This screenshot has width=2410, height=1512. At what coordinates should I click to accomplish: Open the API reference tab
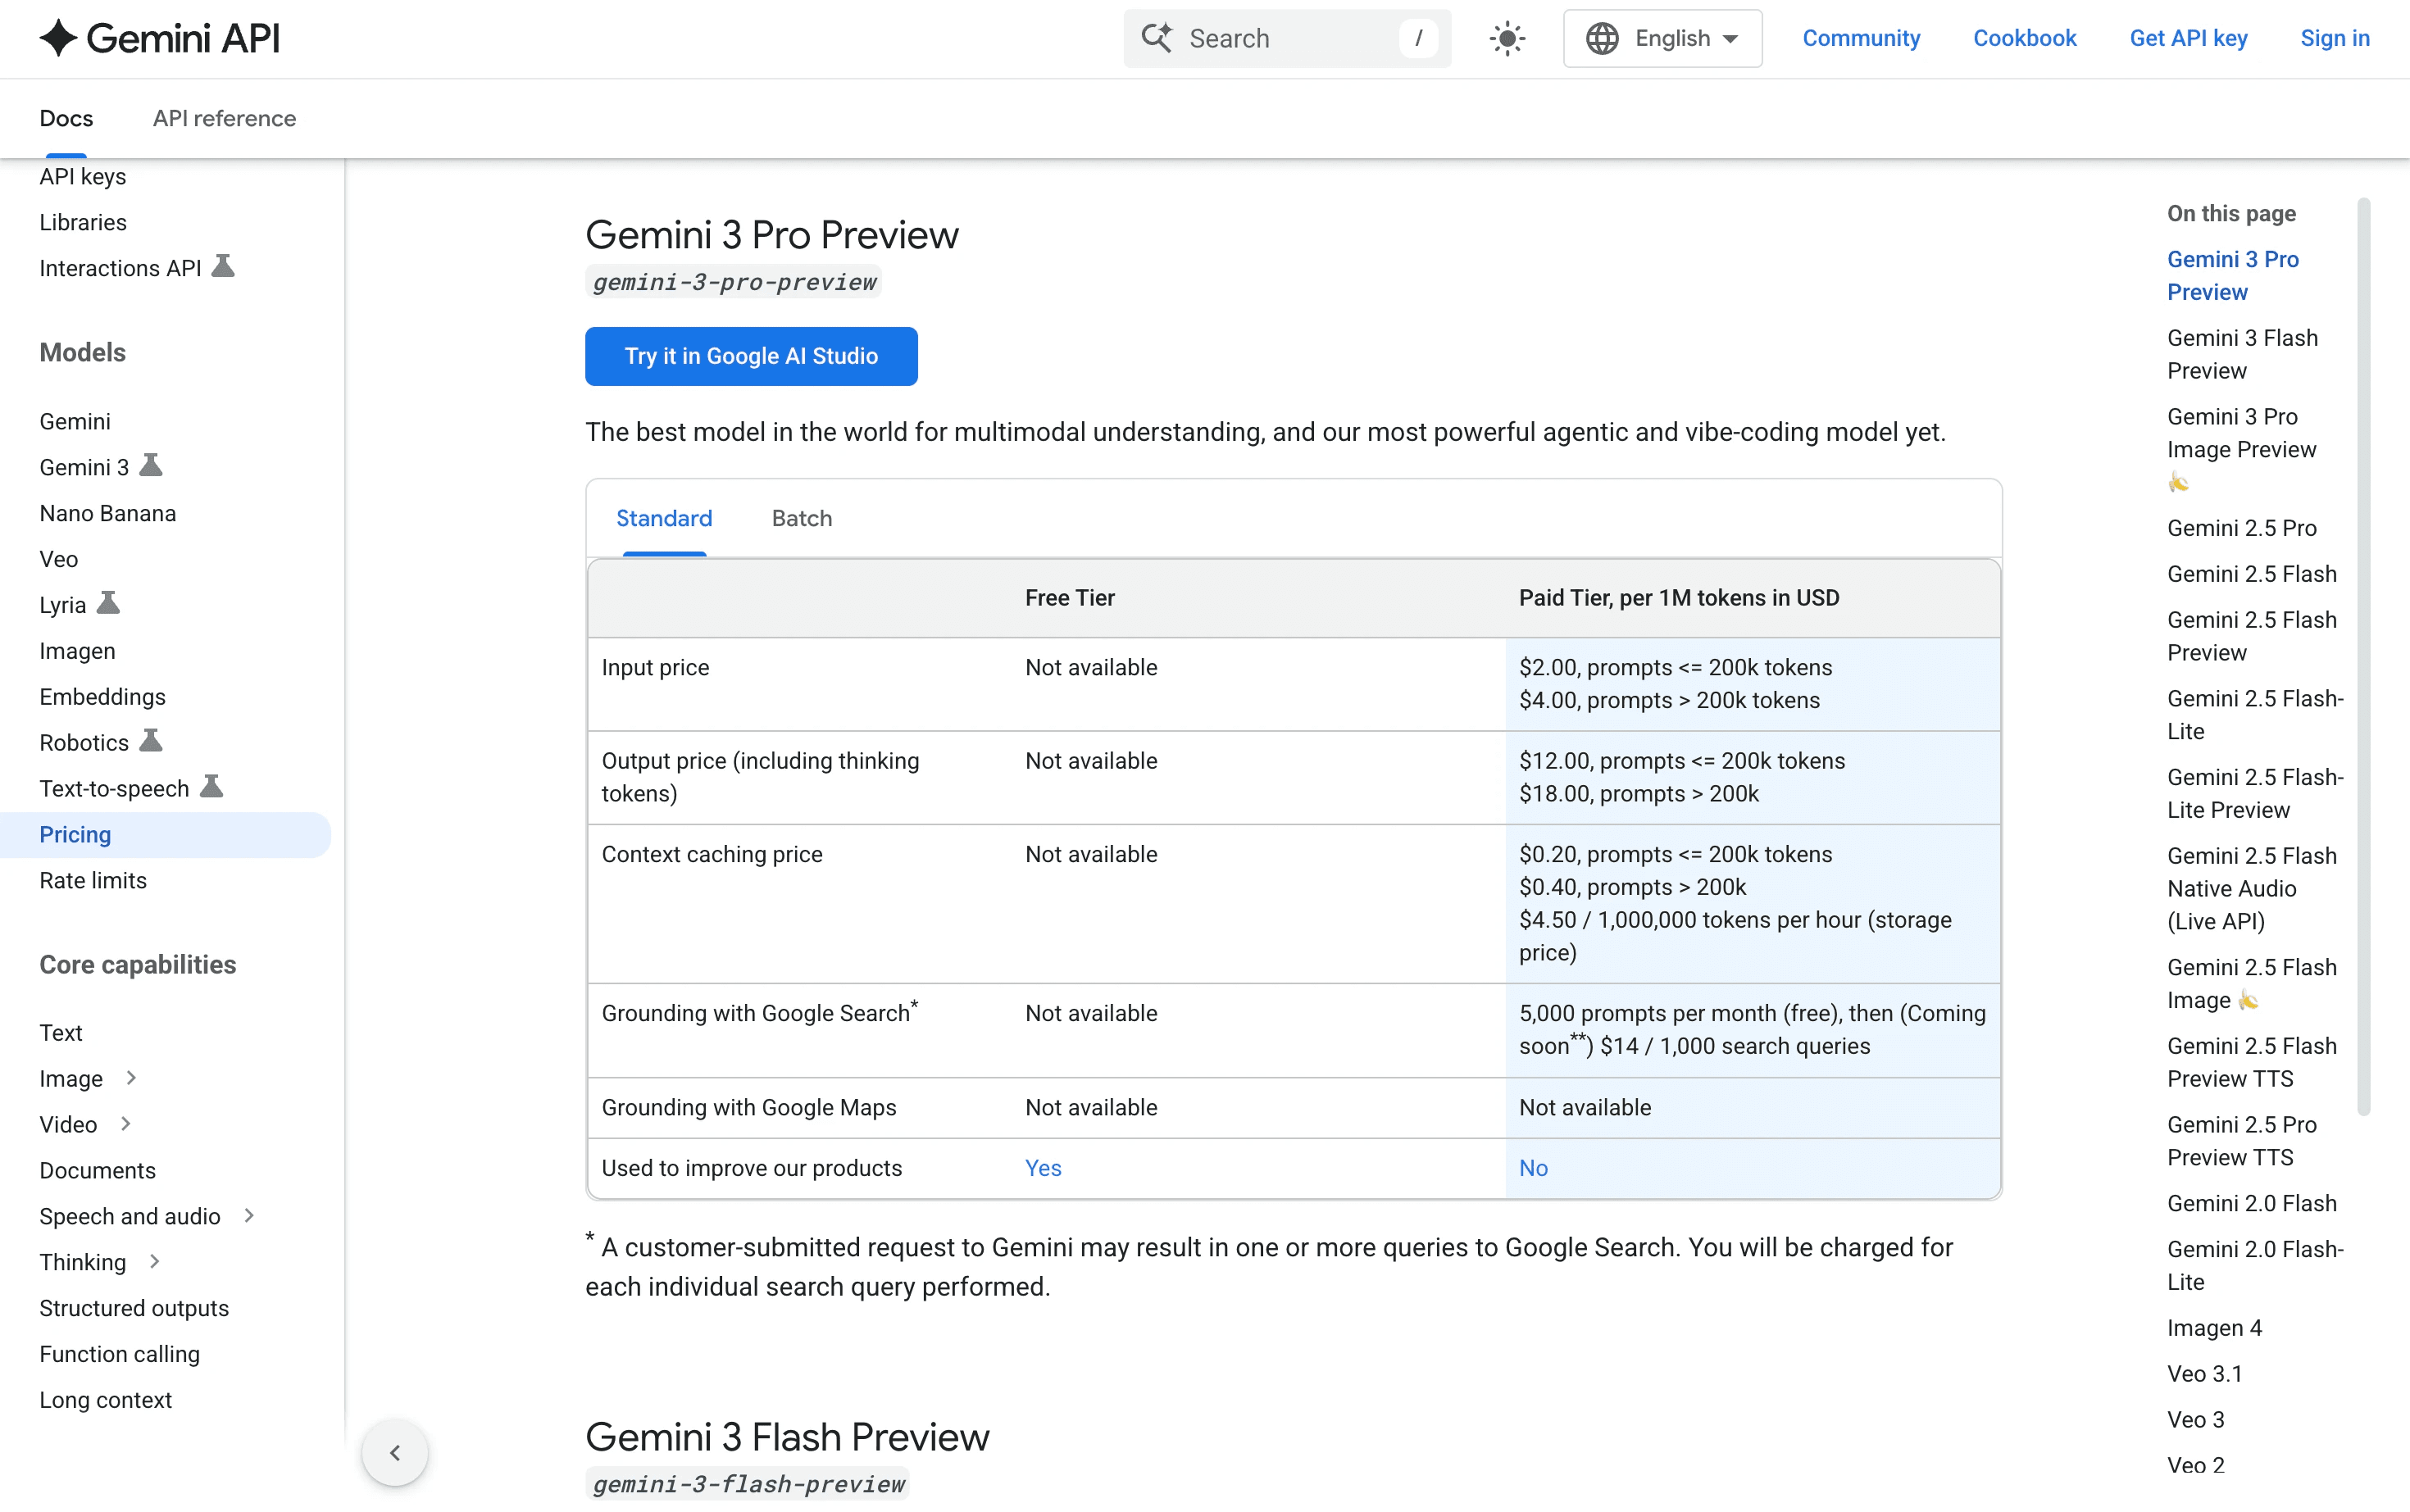point(224,118)
